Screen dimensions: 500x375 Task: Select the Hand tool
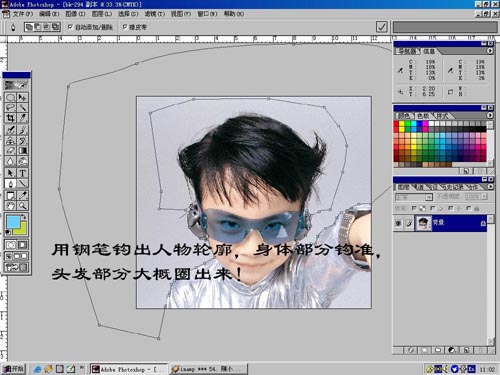pos(11,205)
